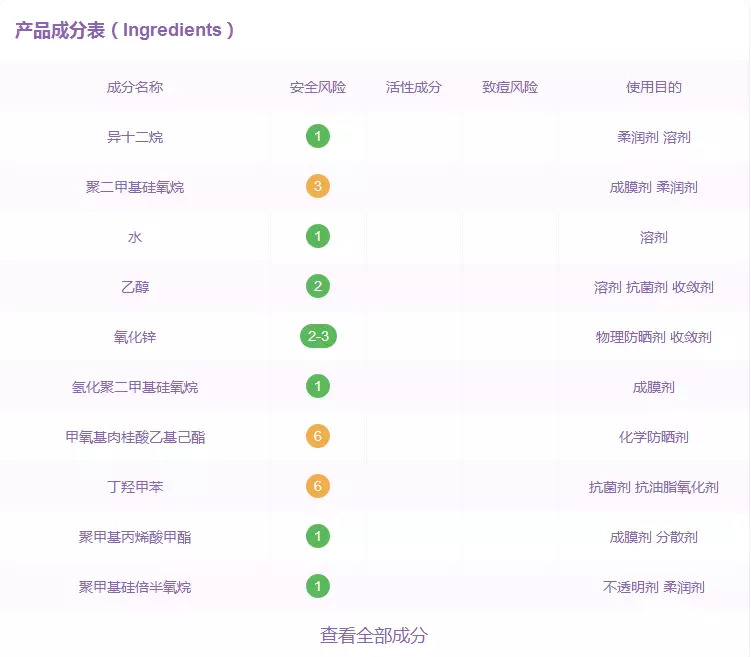
Task: Click the 致痘风险 column header
Action: (x=510, y=87)
